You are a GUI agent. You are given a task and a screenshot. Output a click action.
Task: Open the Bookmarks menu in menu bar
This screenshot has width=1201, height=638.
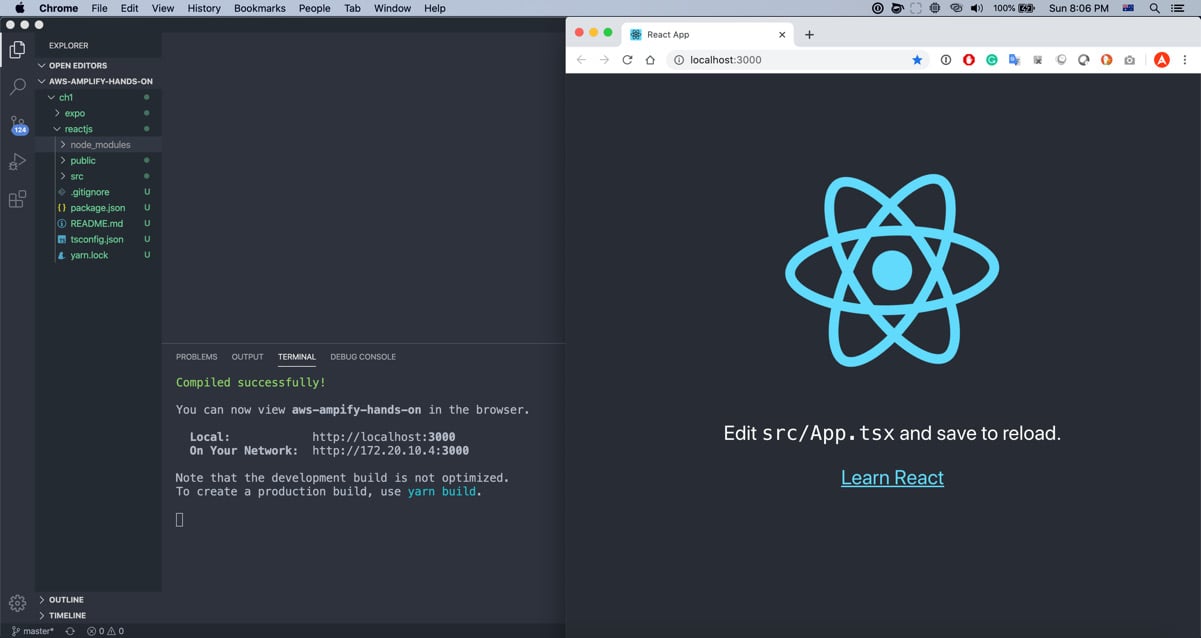pyautogui.click(x=259, y=8)
